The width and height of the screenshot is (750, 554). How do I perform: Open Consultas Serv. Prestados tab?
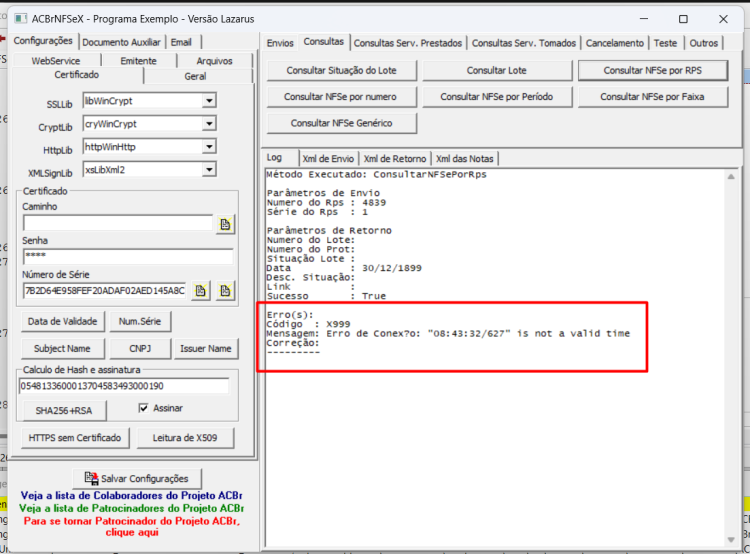point(408,43)
